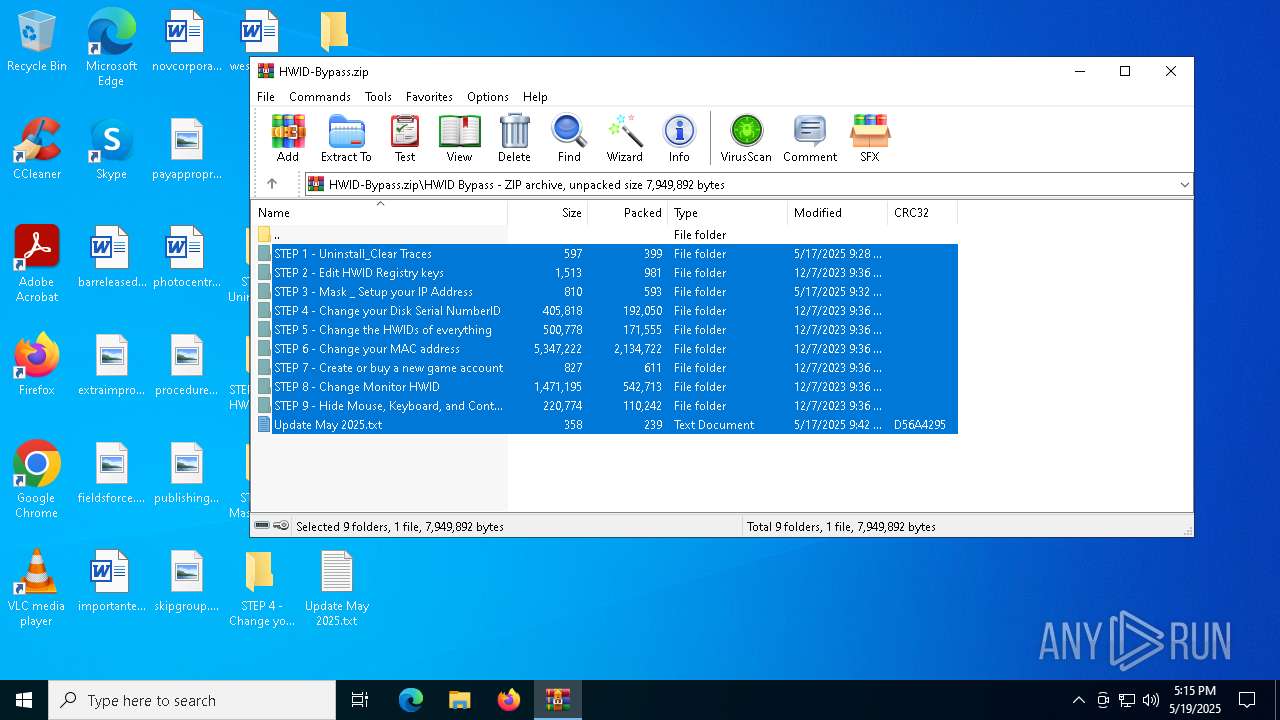This screenshot has height=720, width=1280.
Task: Sort by the Type column header
Action: (x=728, y=213)
